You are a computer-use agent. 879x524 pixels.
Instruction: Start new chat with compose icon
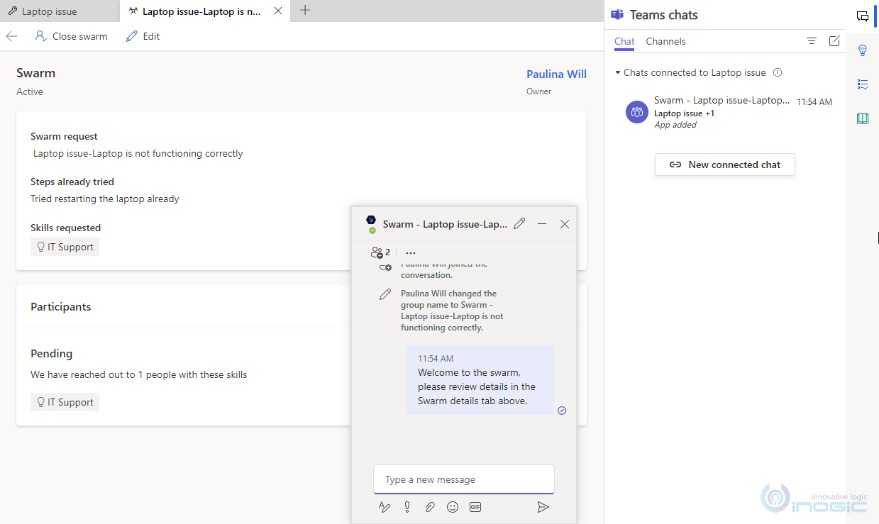tap(834, 41)
